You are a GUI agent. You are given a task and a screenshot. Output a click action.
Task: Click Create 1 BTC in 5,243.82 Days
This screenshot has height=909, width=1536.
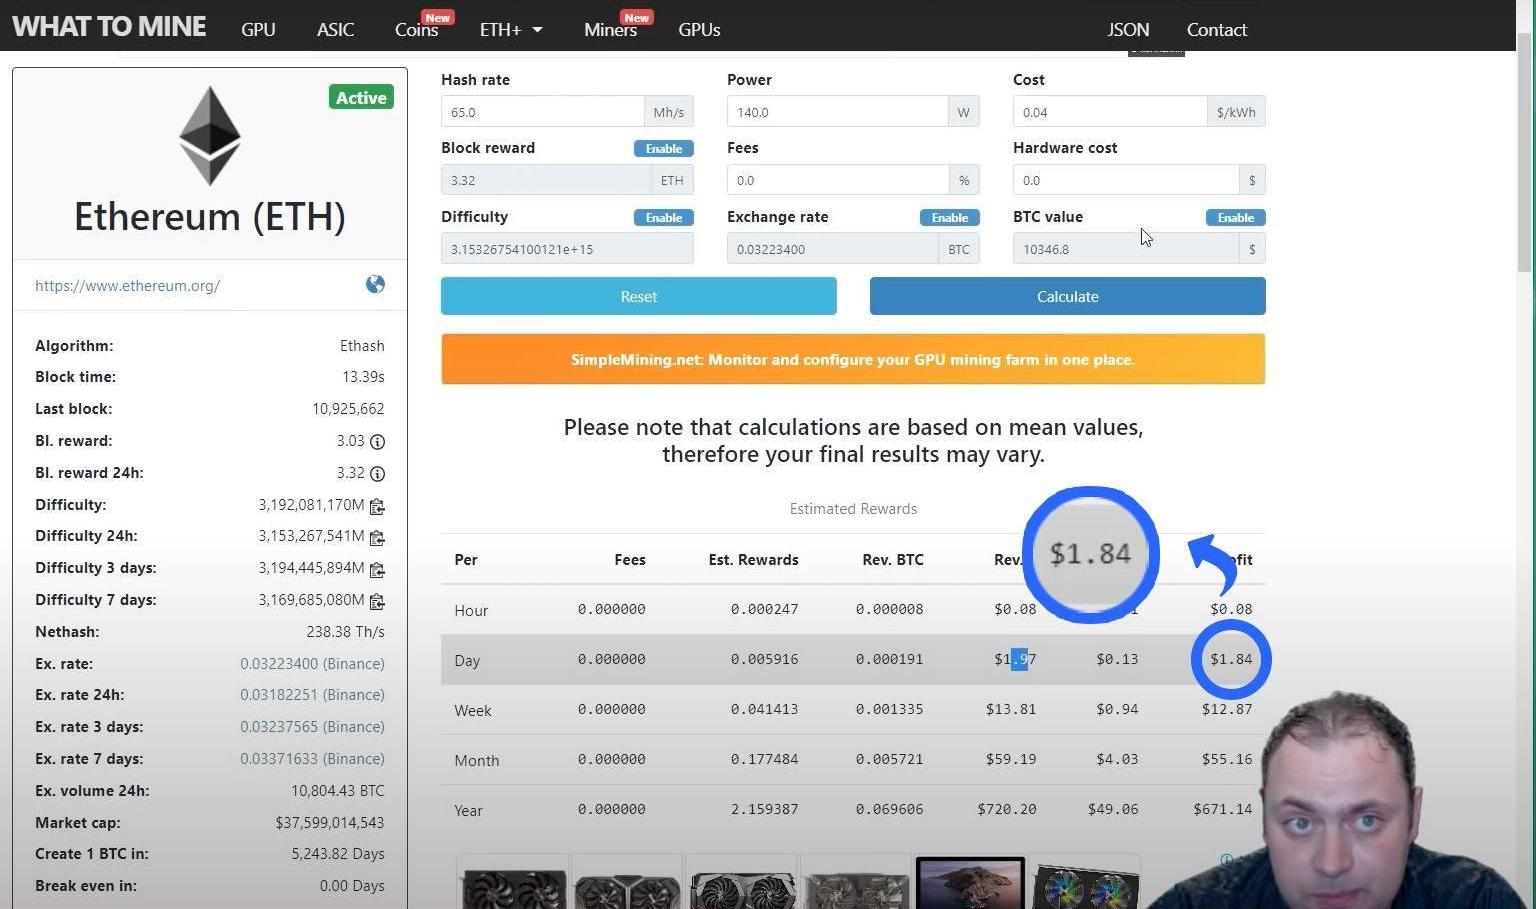(338, 854)
